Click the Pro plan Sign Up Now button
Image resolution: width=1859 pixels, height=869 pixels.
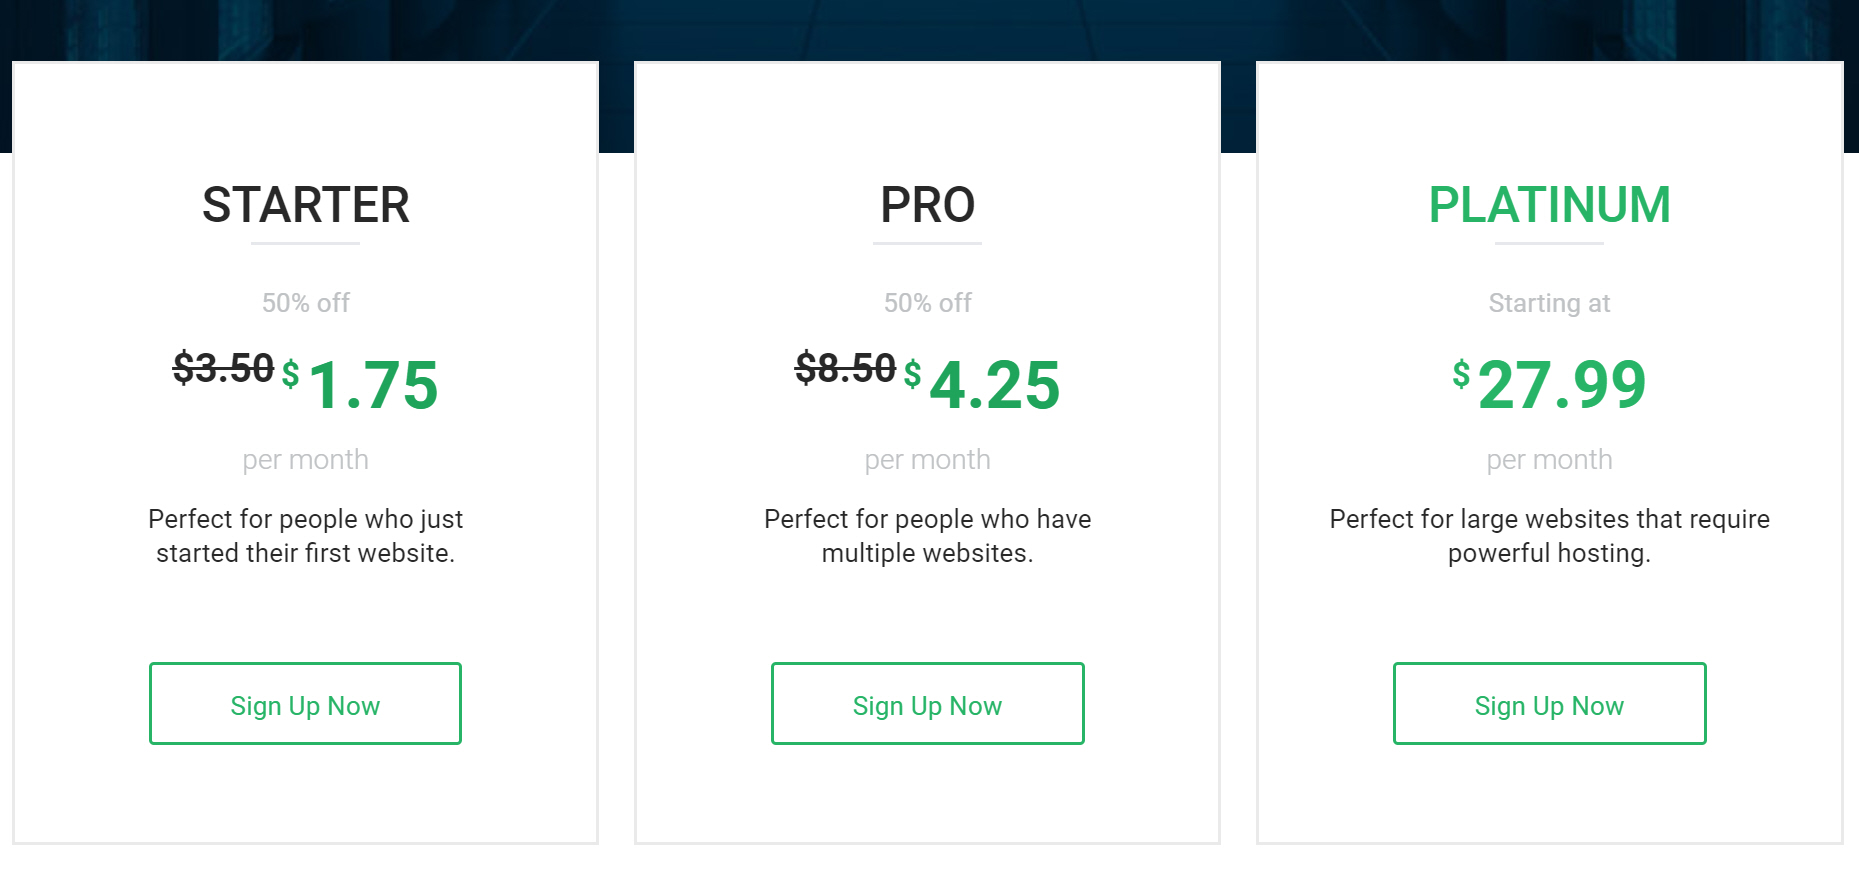(926, 704)
